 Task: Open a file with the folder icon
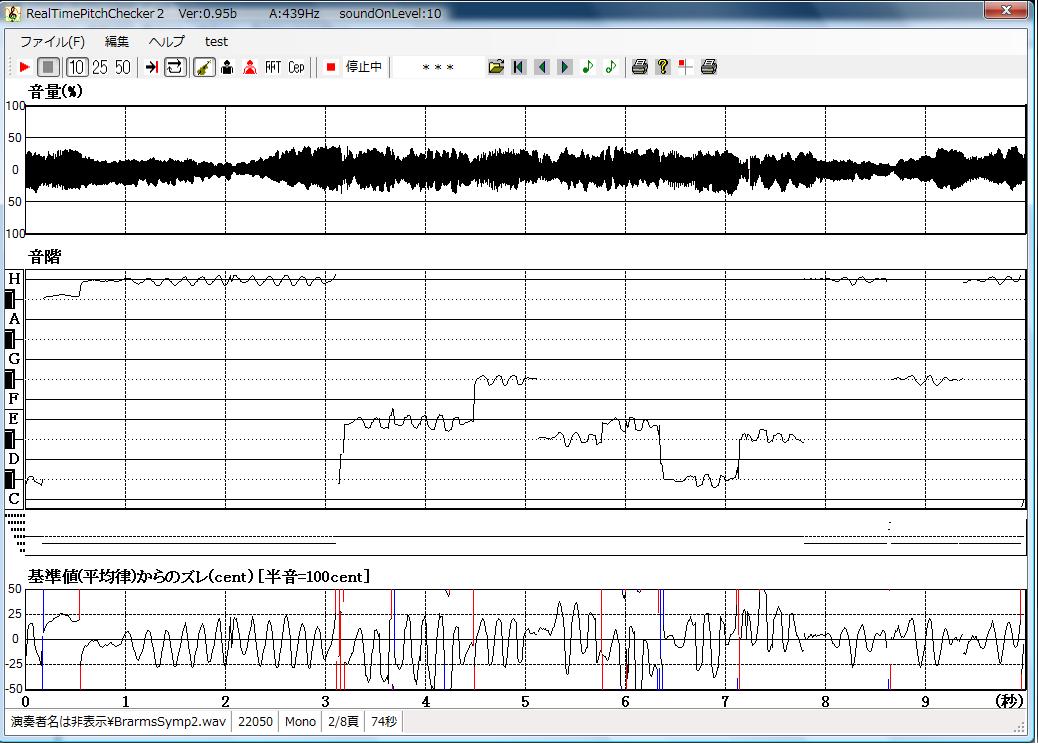click(496, 67)
